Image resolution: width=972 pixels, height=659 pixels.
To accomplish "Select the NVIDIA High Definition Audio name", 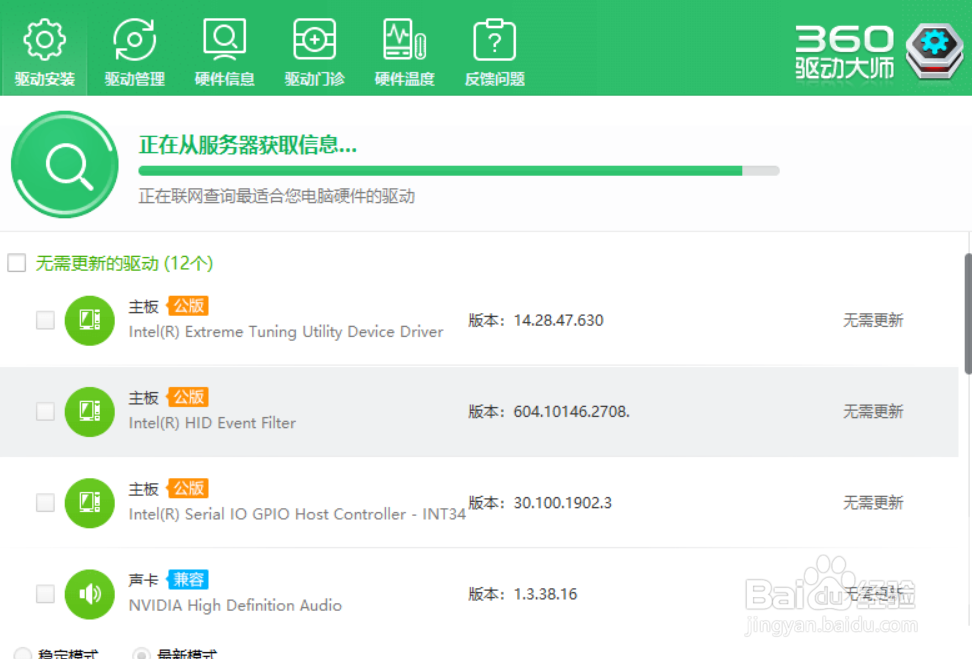I will (235, 605).
